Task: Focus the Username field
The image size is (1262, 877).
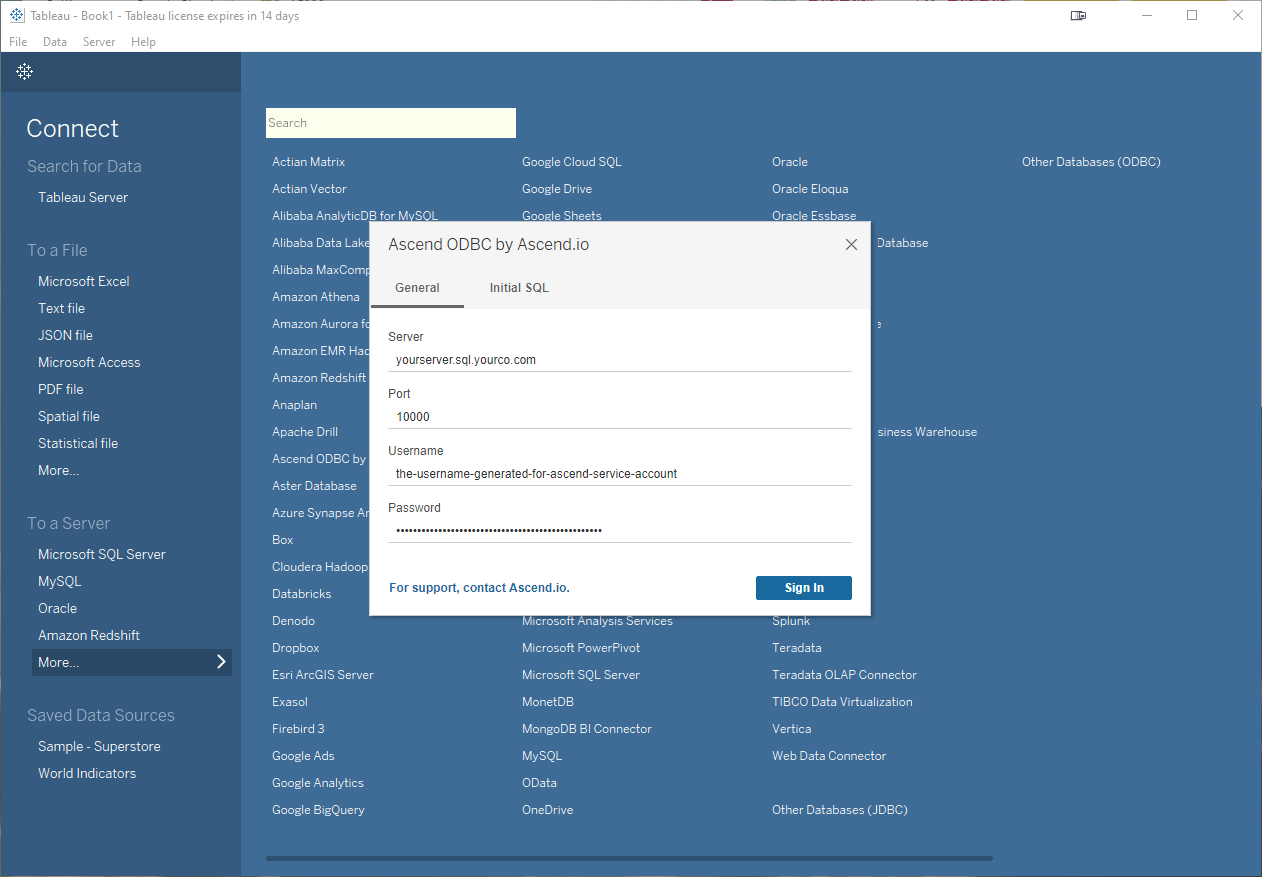Action: [620, 474]
